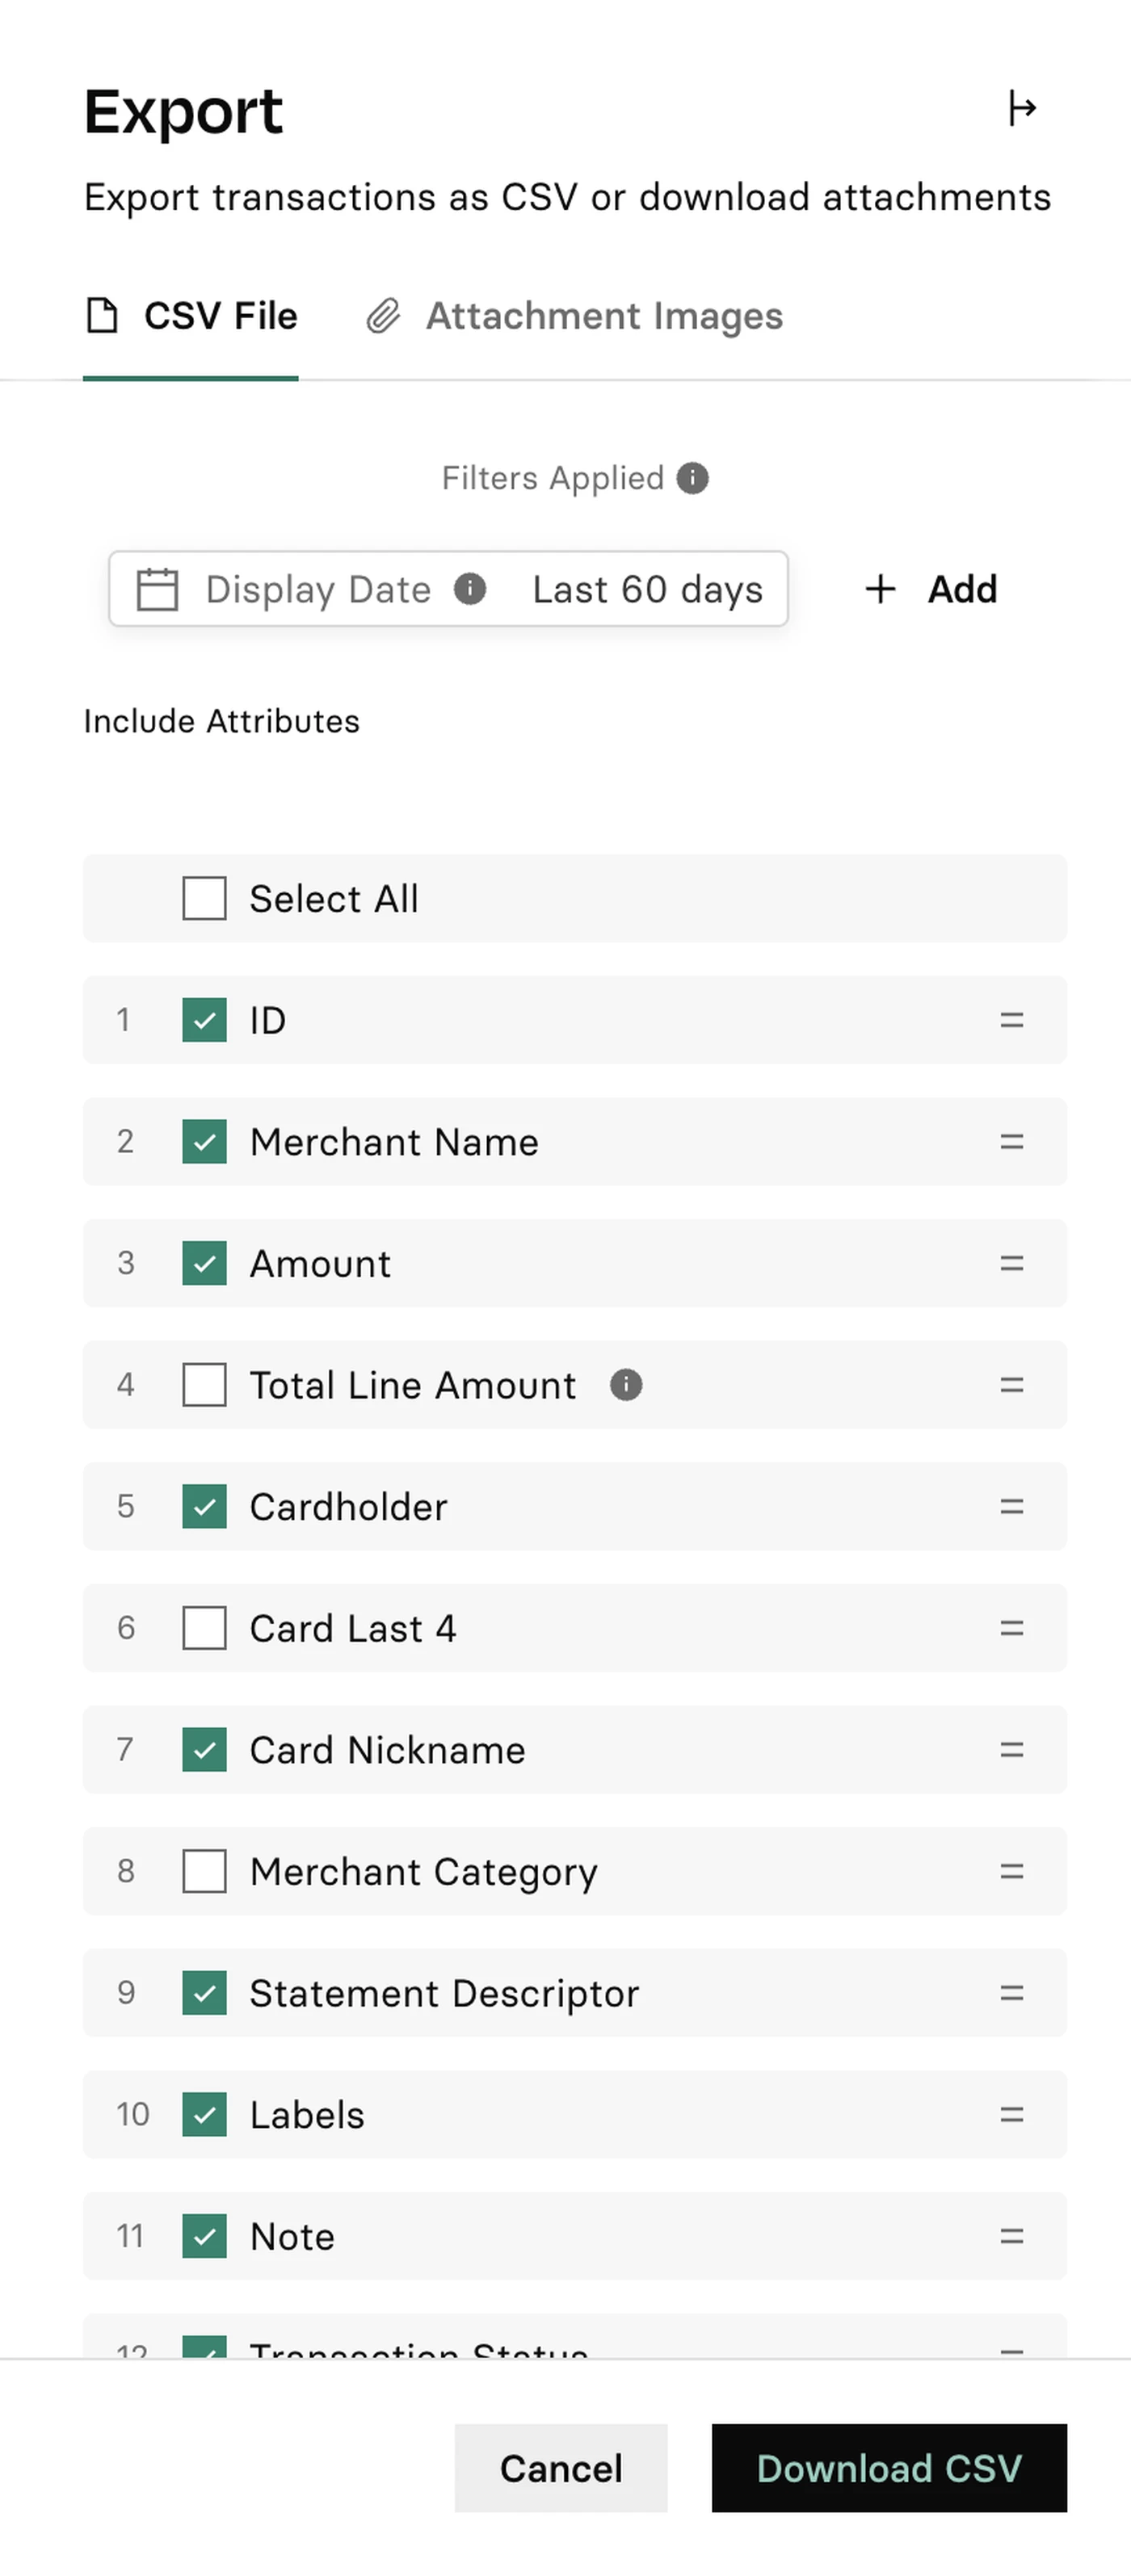Screen dimensions: 1131x2576
Task: Click the info icon beside Filters Applied
Action: (692, 479)
